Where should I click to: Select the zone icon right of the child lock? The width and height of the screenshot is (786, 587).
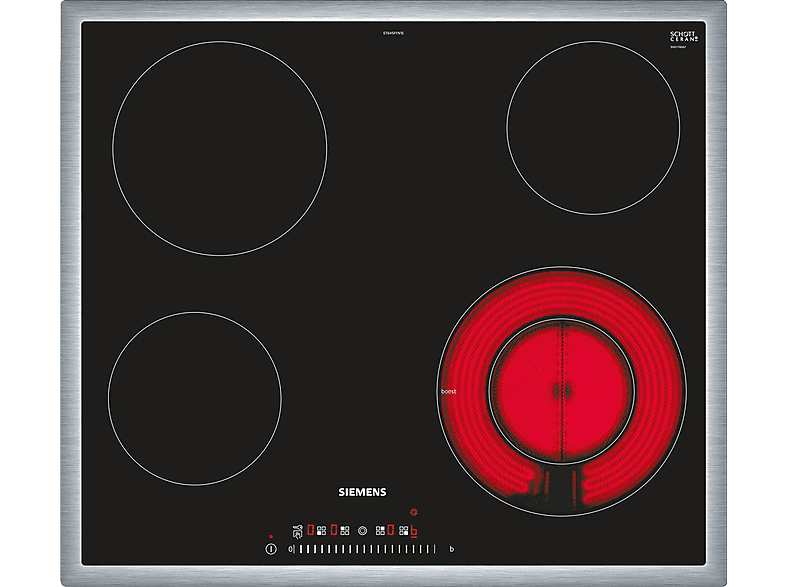point(321,531)
